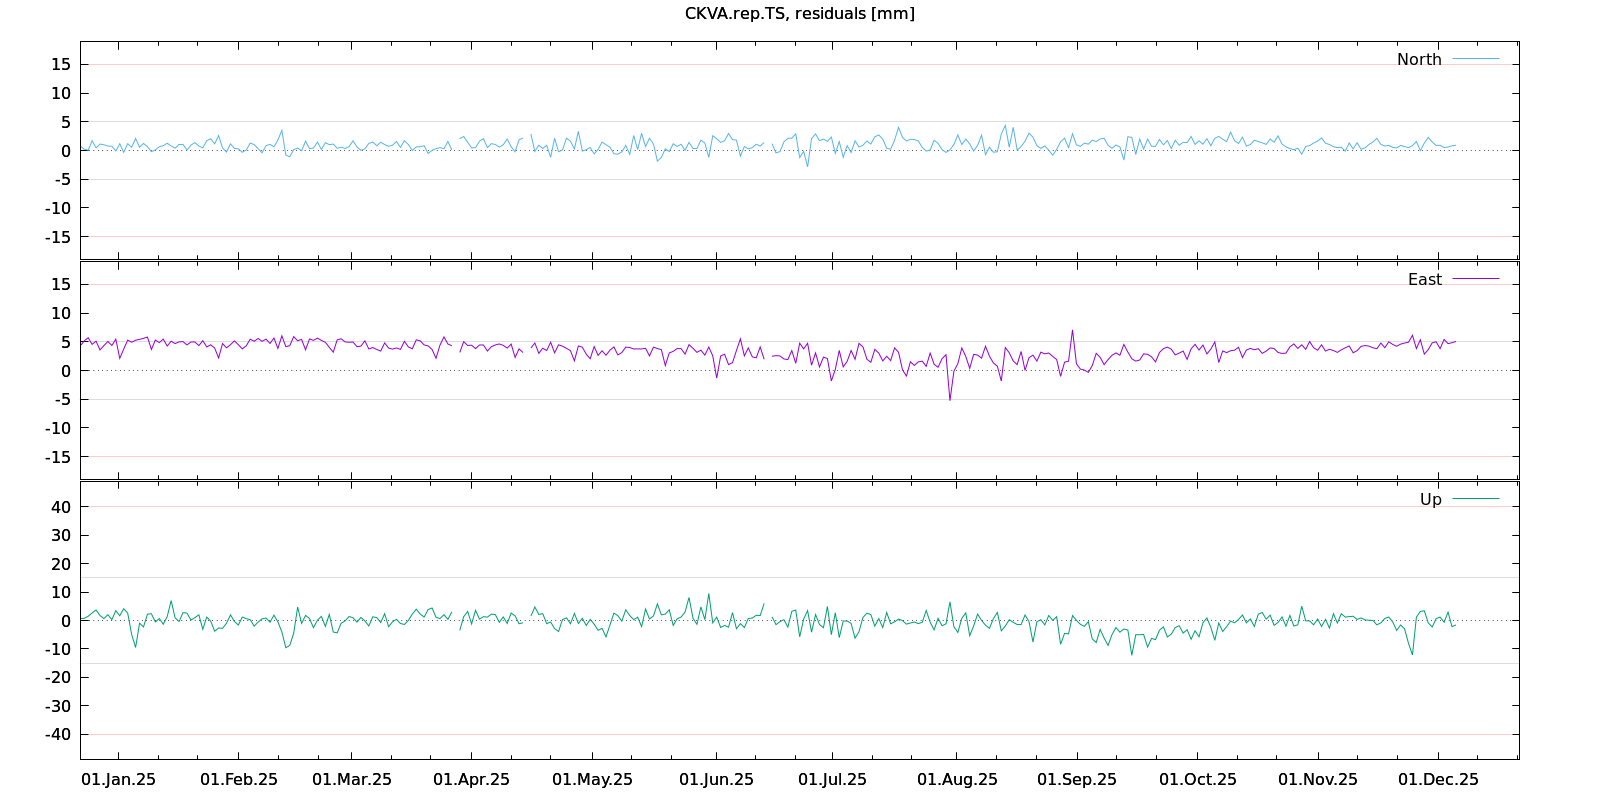The image size is (1600, 800).
Task: Click the -40 tick label on Up axis
Action: 58,734
